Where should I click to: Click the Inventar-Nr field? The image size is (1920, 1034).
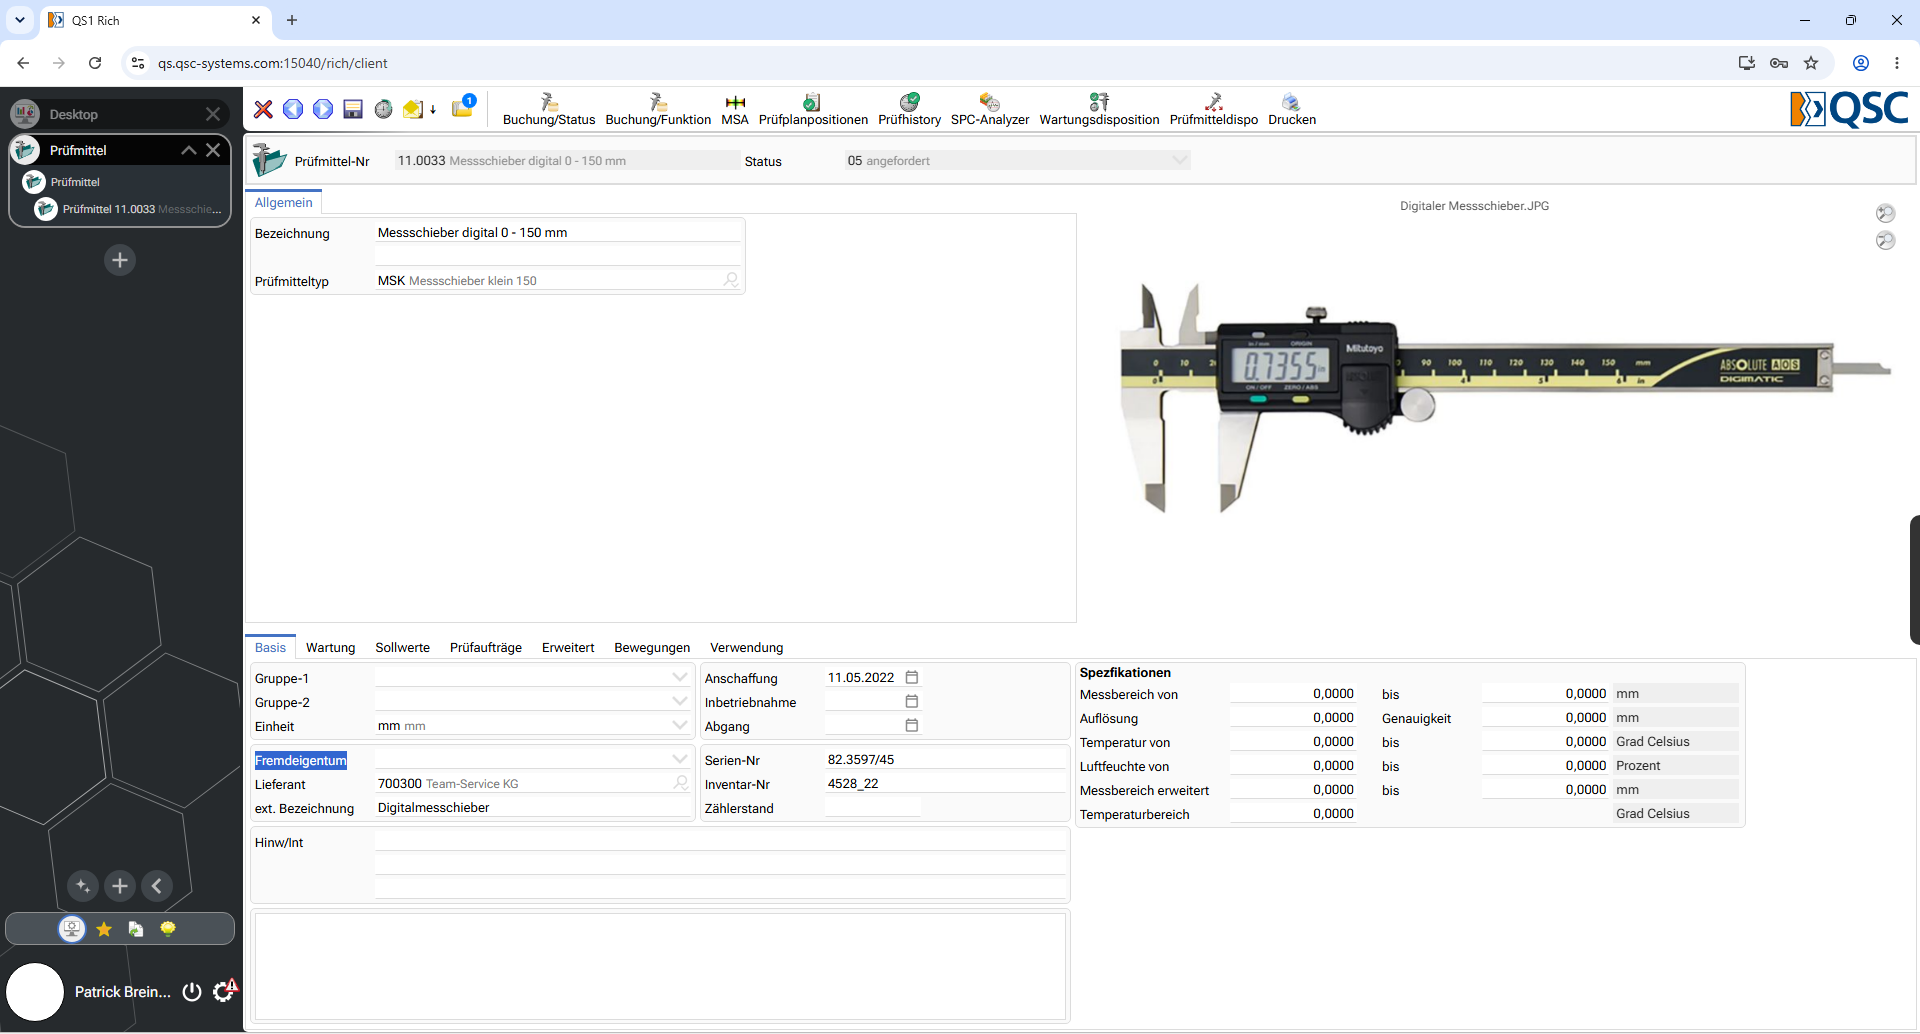(945, 783)
